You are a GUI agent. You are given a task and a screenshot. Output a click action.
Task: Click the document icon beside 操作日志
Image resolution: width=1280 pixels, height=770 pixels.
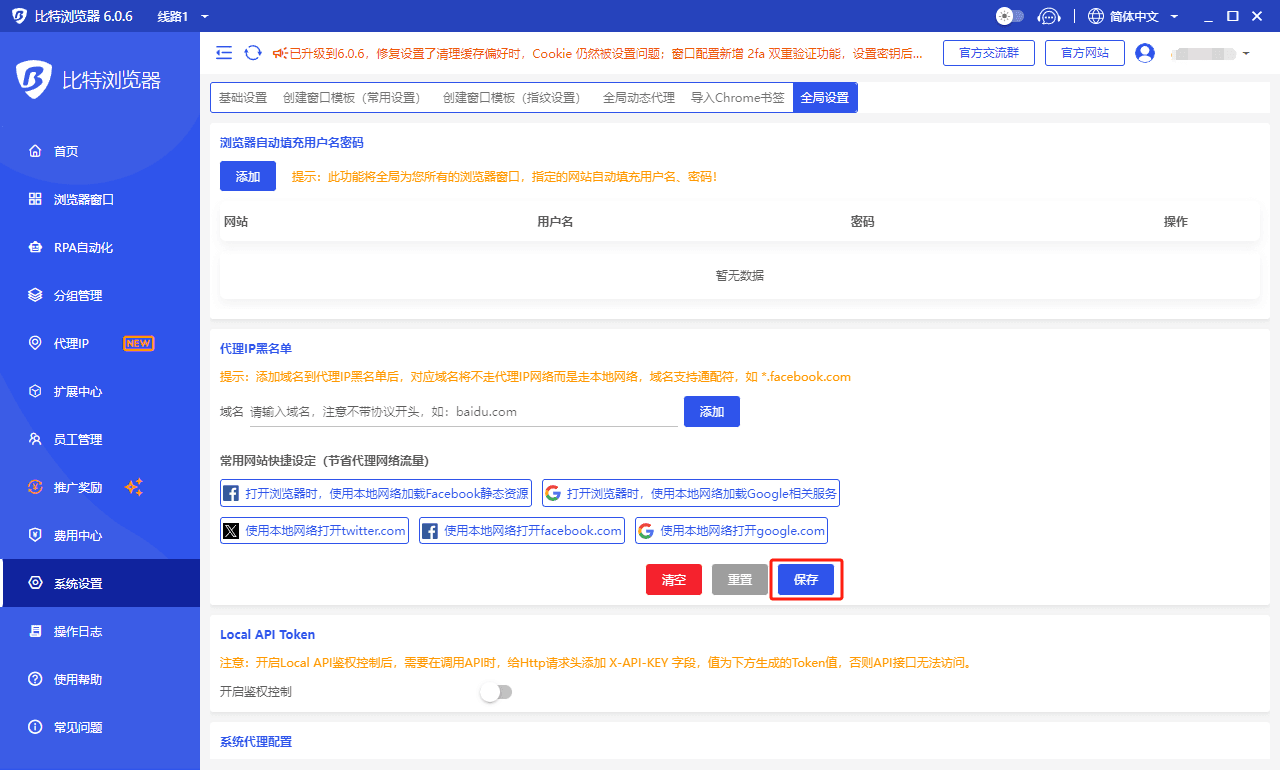35,631
